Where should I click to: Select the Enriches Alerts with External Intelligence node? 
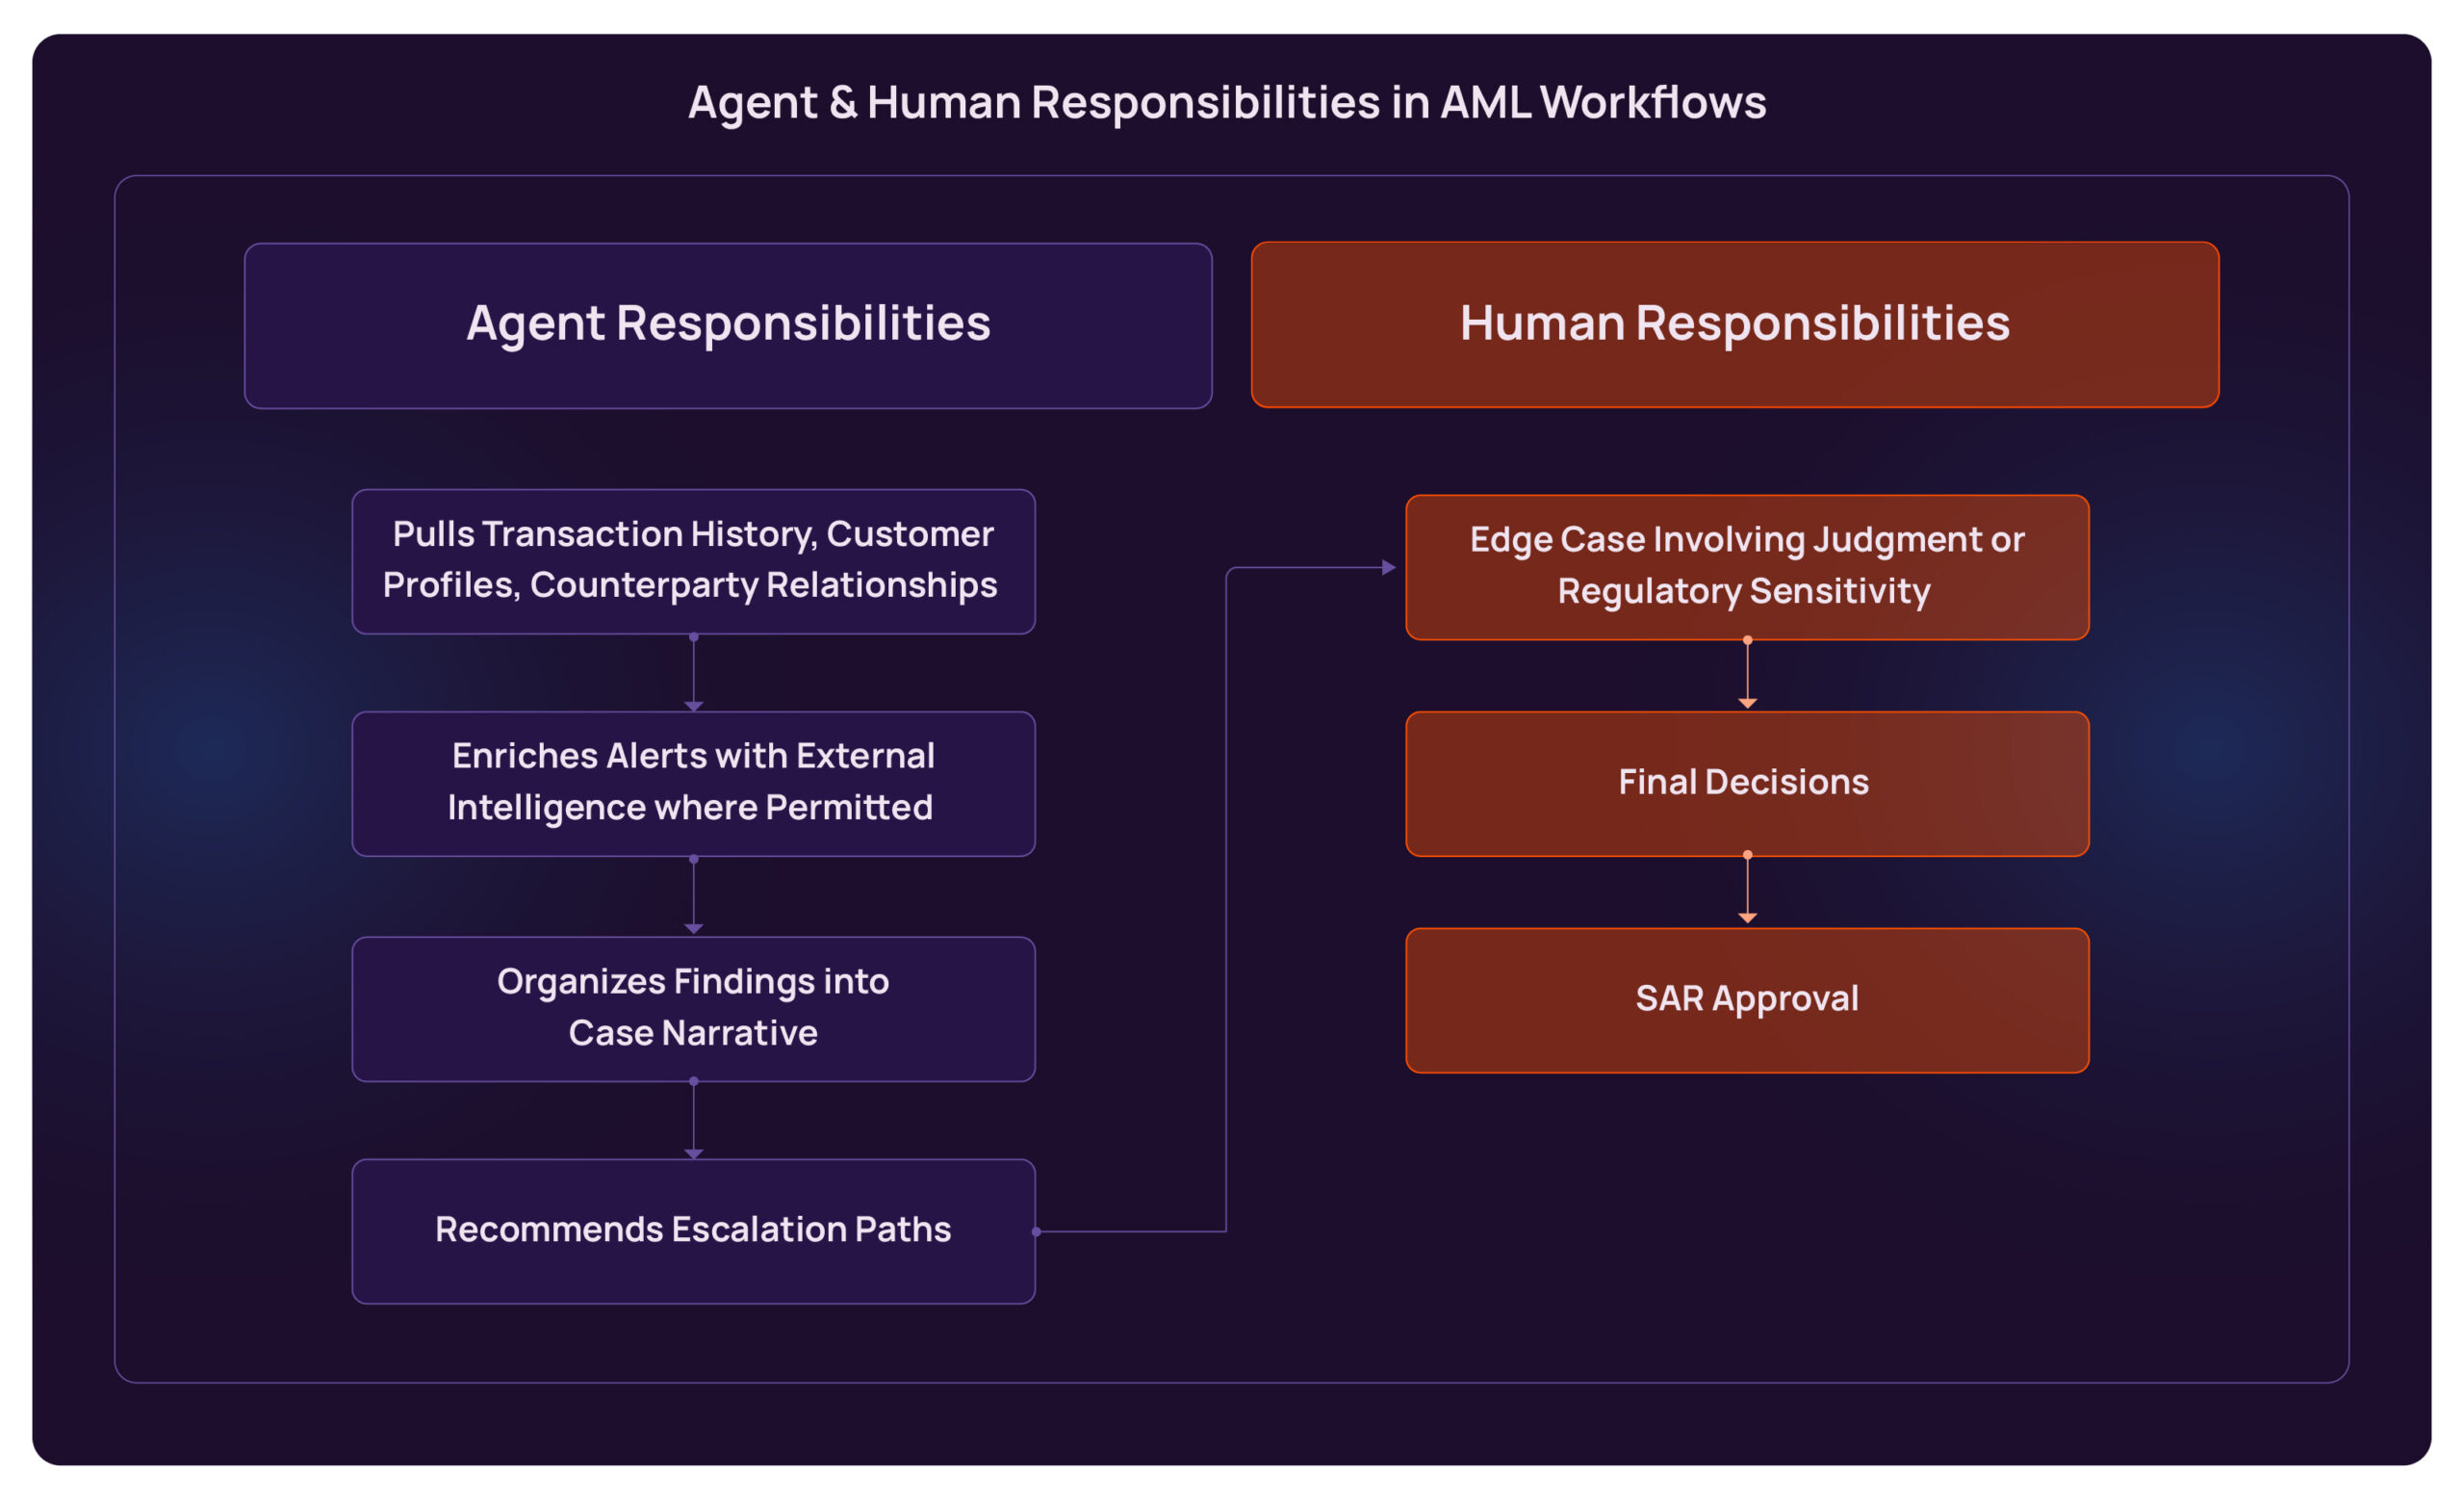click(693, 783)
